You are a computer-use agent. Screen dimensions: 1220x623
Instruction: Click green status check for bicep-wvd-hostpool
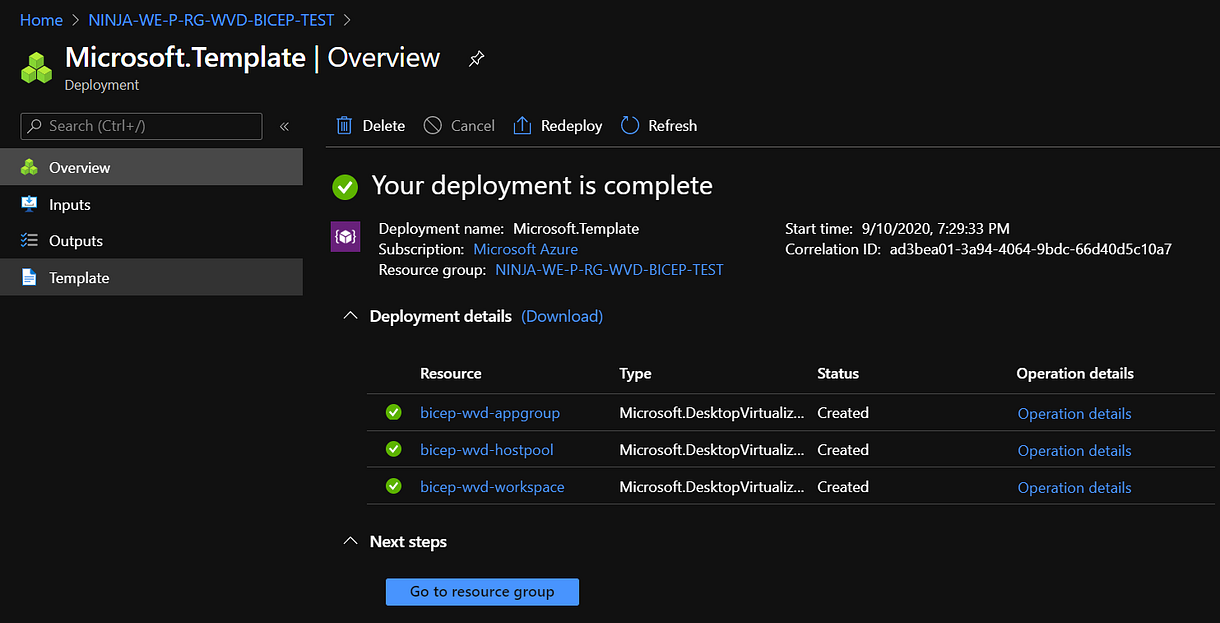click(394, 449)
